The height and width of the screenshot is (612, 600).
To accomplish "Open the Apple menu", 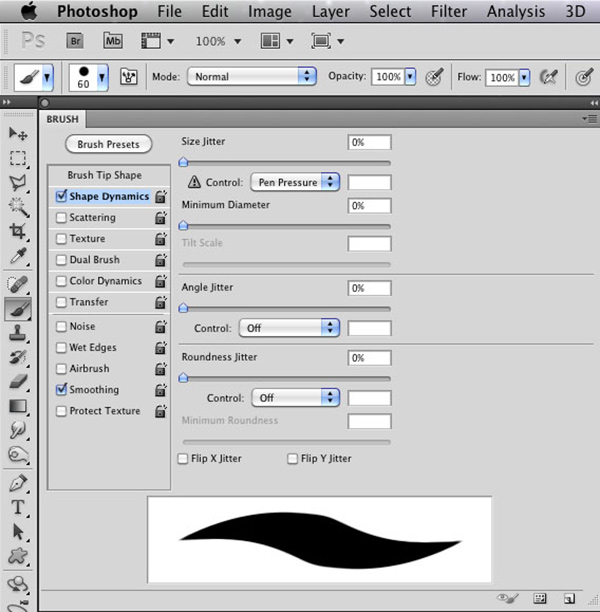I will [29, 11].
